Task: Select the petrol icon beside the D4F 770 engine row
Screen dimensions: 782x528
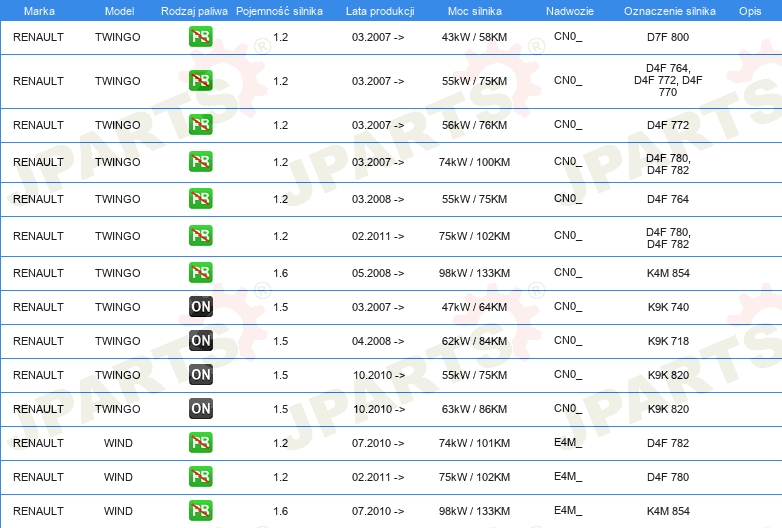Action: pos(200,81)
